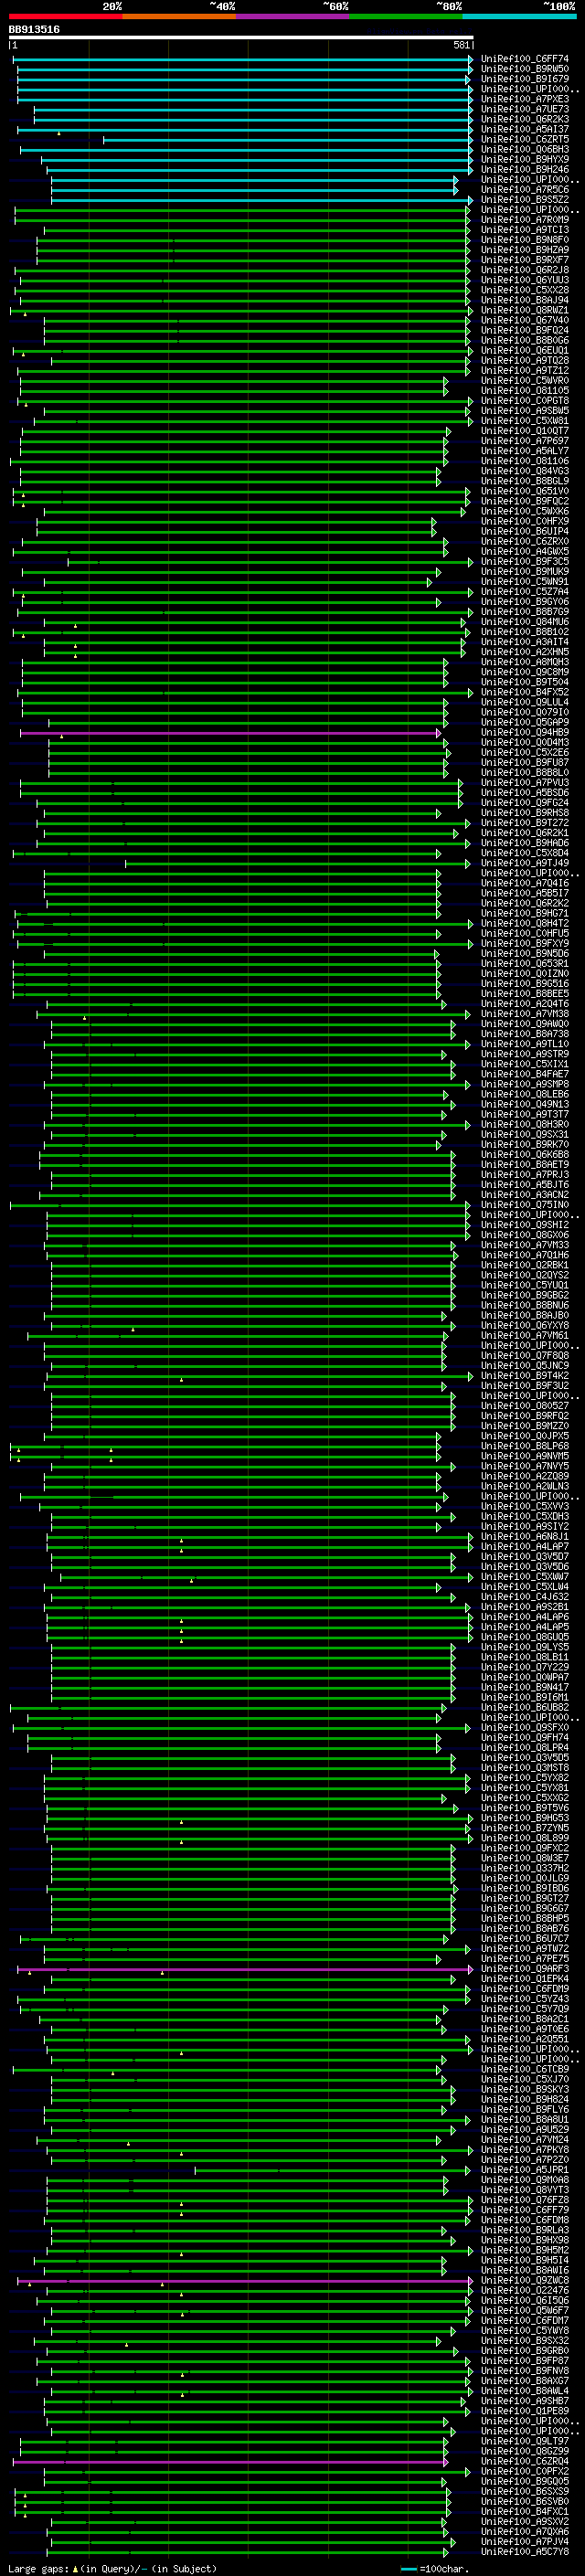Select hit UniRef100_B9RW50
Image resolution: width=585 pixels, height=2576 pixels.
coord(525,69)
